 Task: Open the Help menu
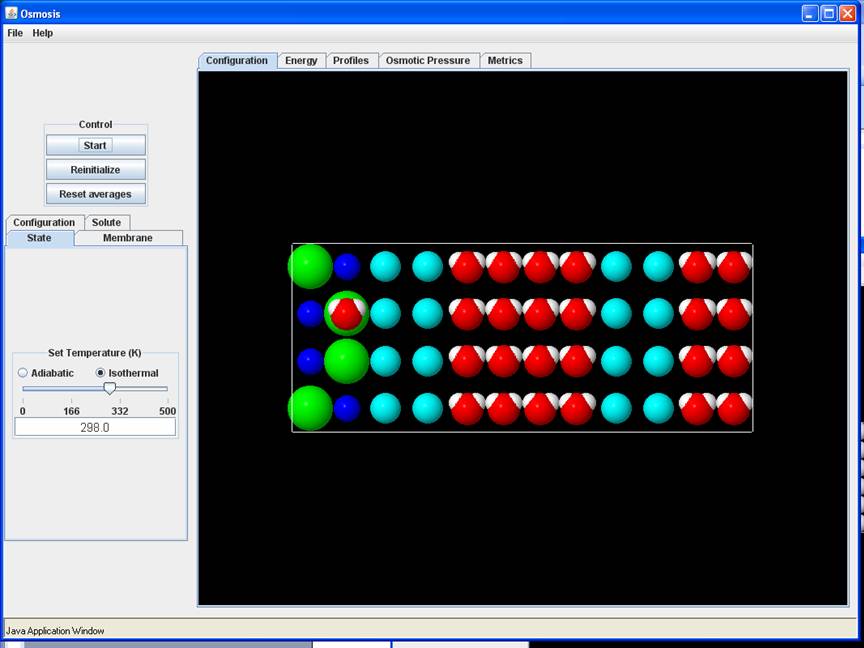42,33
